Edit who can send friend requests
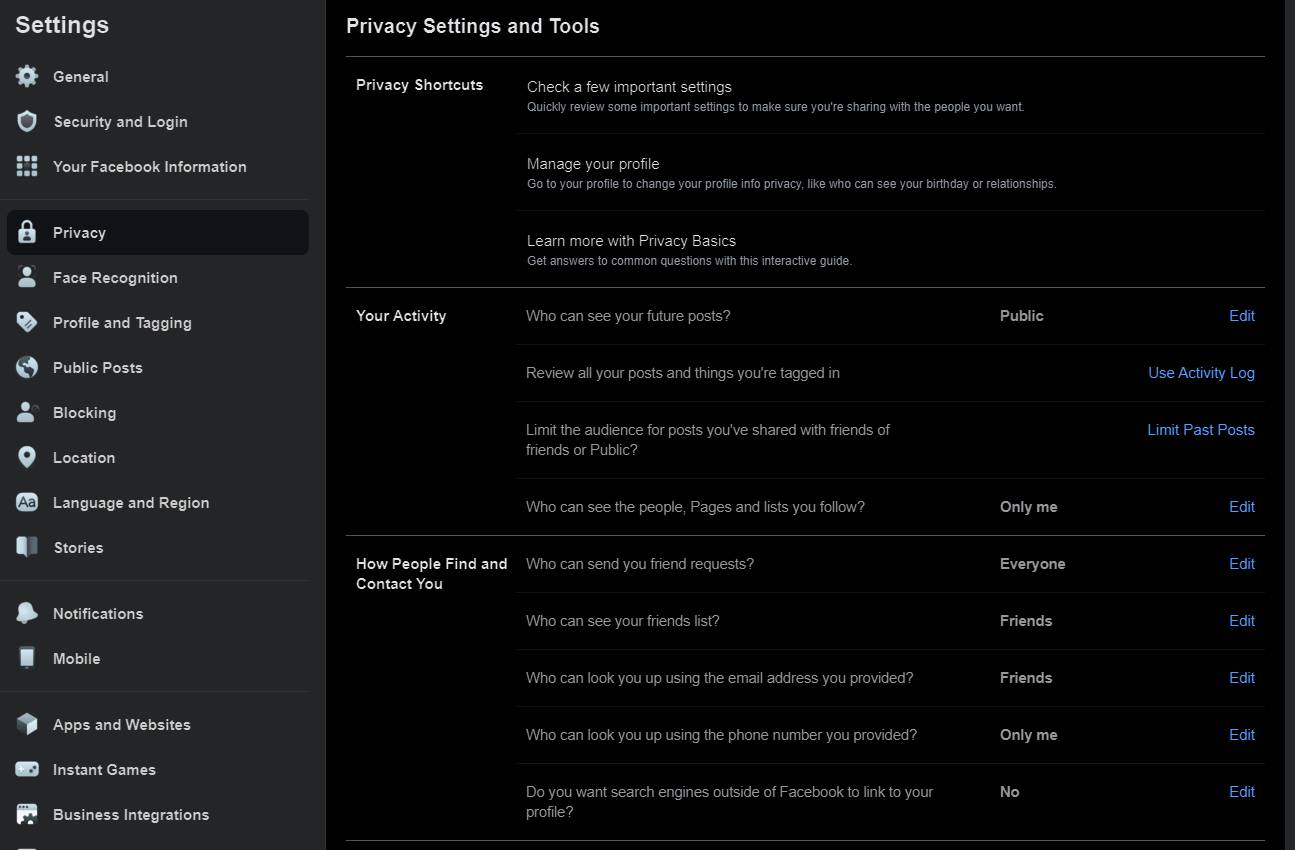This screenshot has width=1295, height=850. [1241, 563]
